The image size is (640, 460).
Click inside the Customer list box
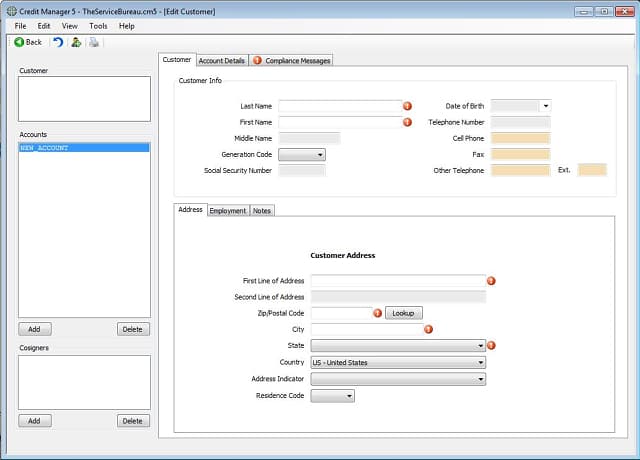84,99
